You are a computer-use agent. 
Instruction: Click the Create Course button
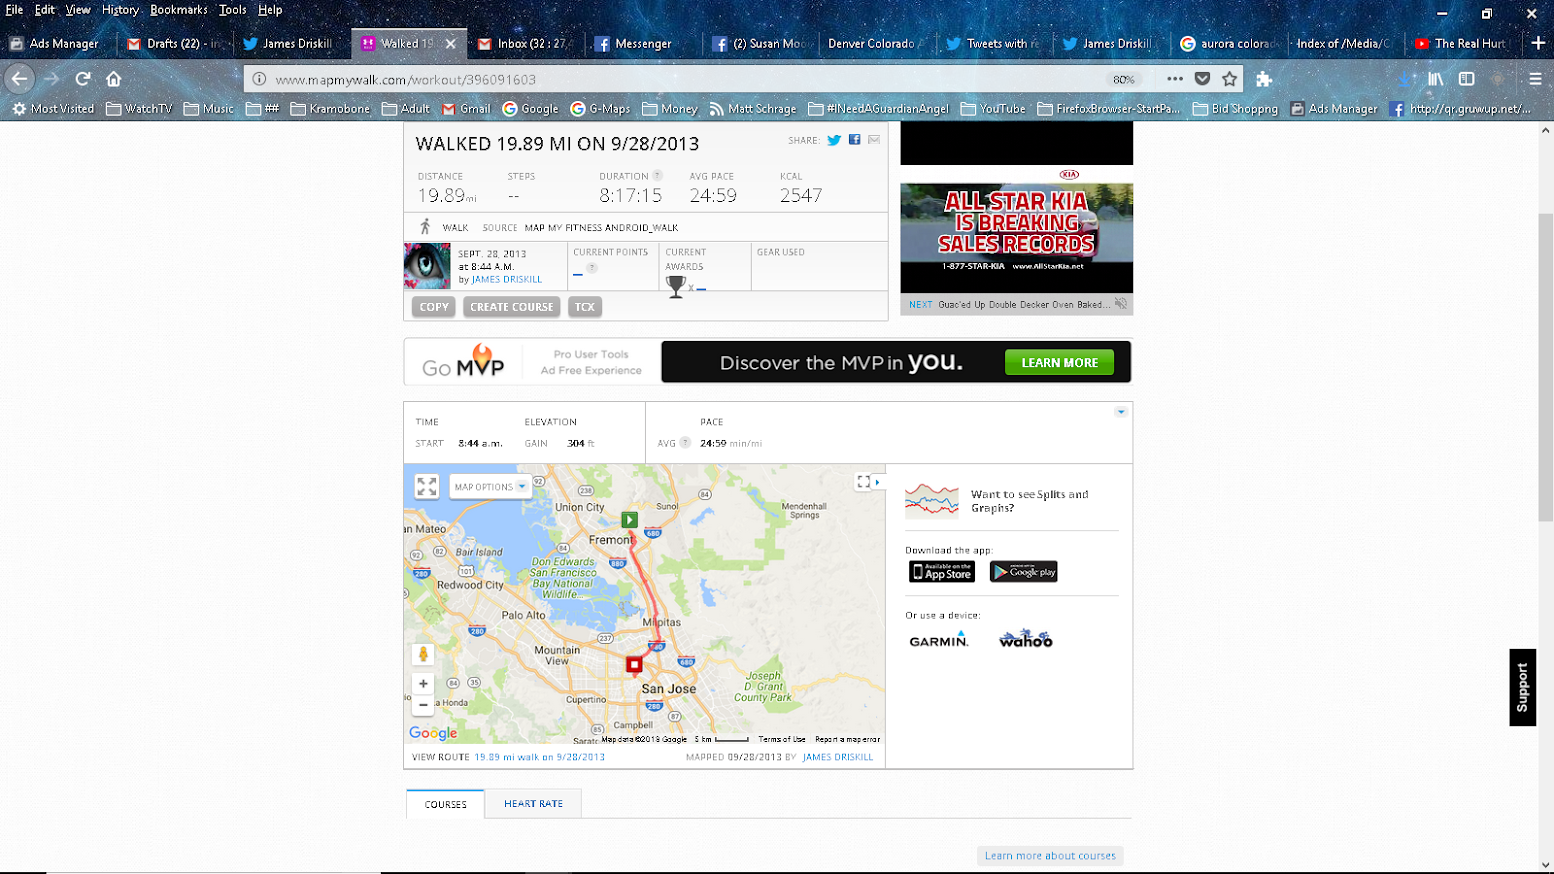pos(512,307)
